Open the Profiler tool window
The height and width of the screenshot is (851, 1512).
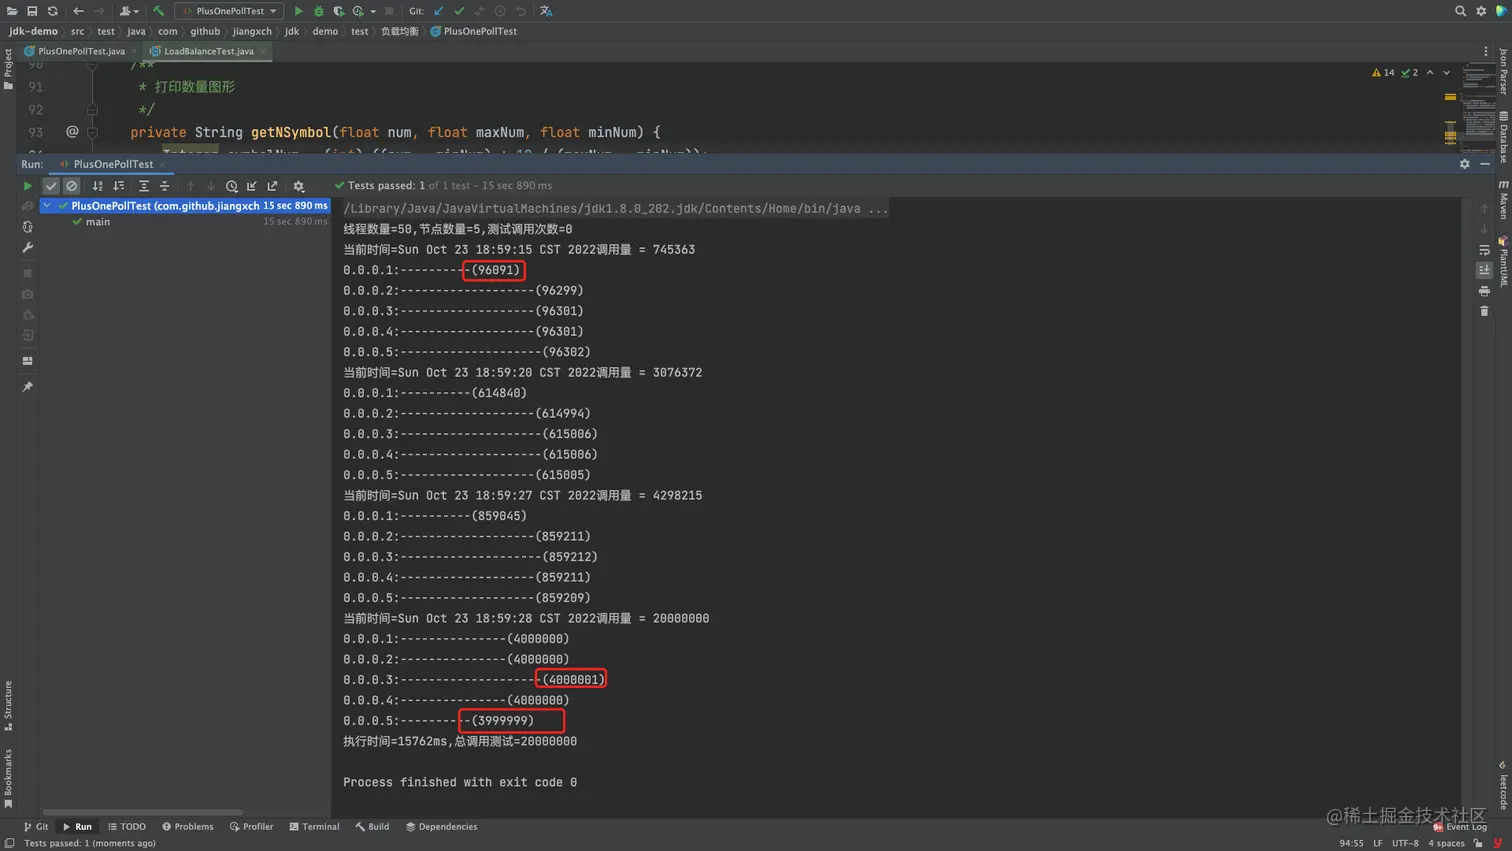(x=251, y=827)
